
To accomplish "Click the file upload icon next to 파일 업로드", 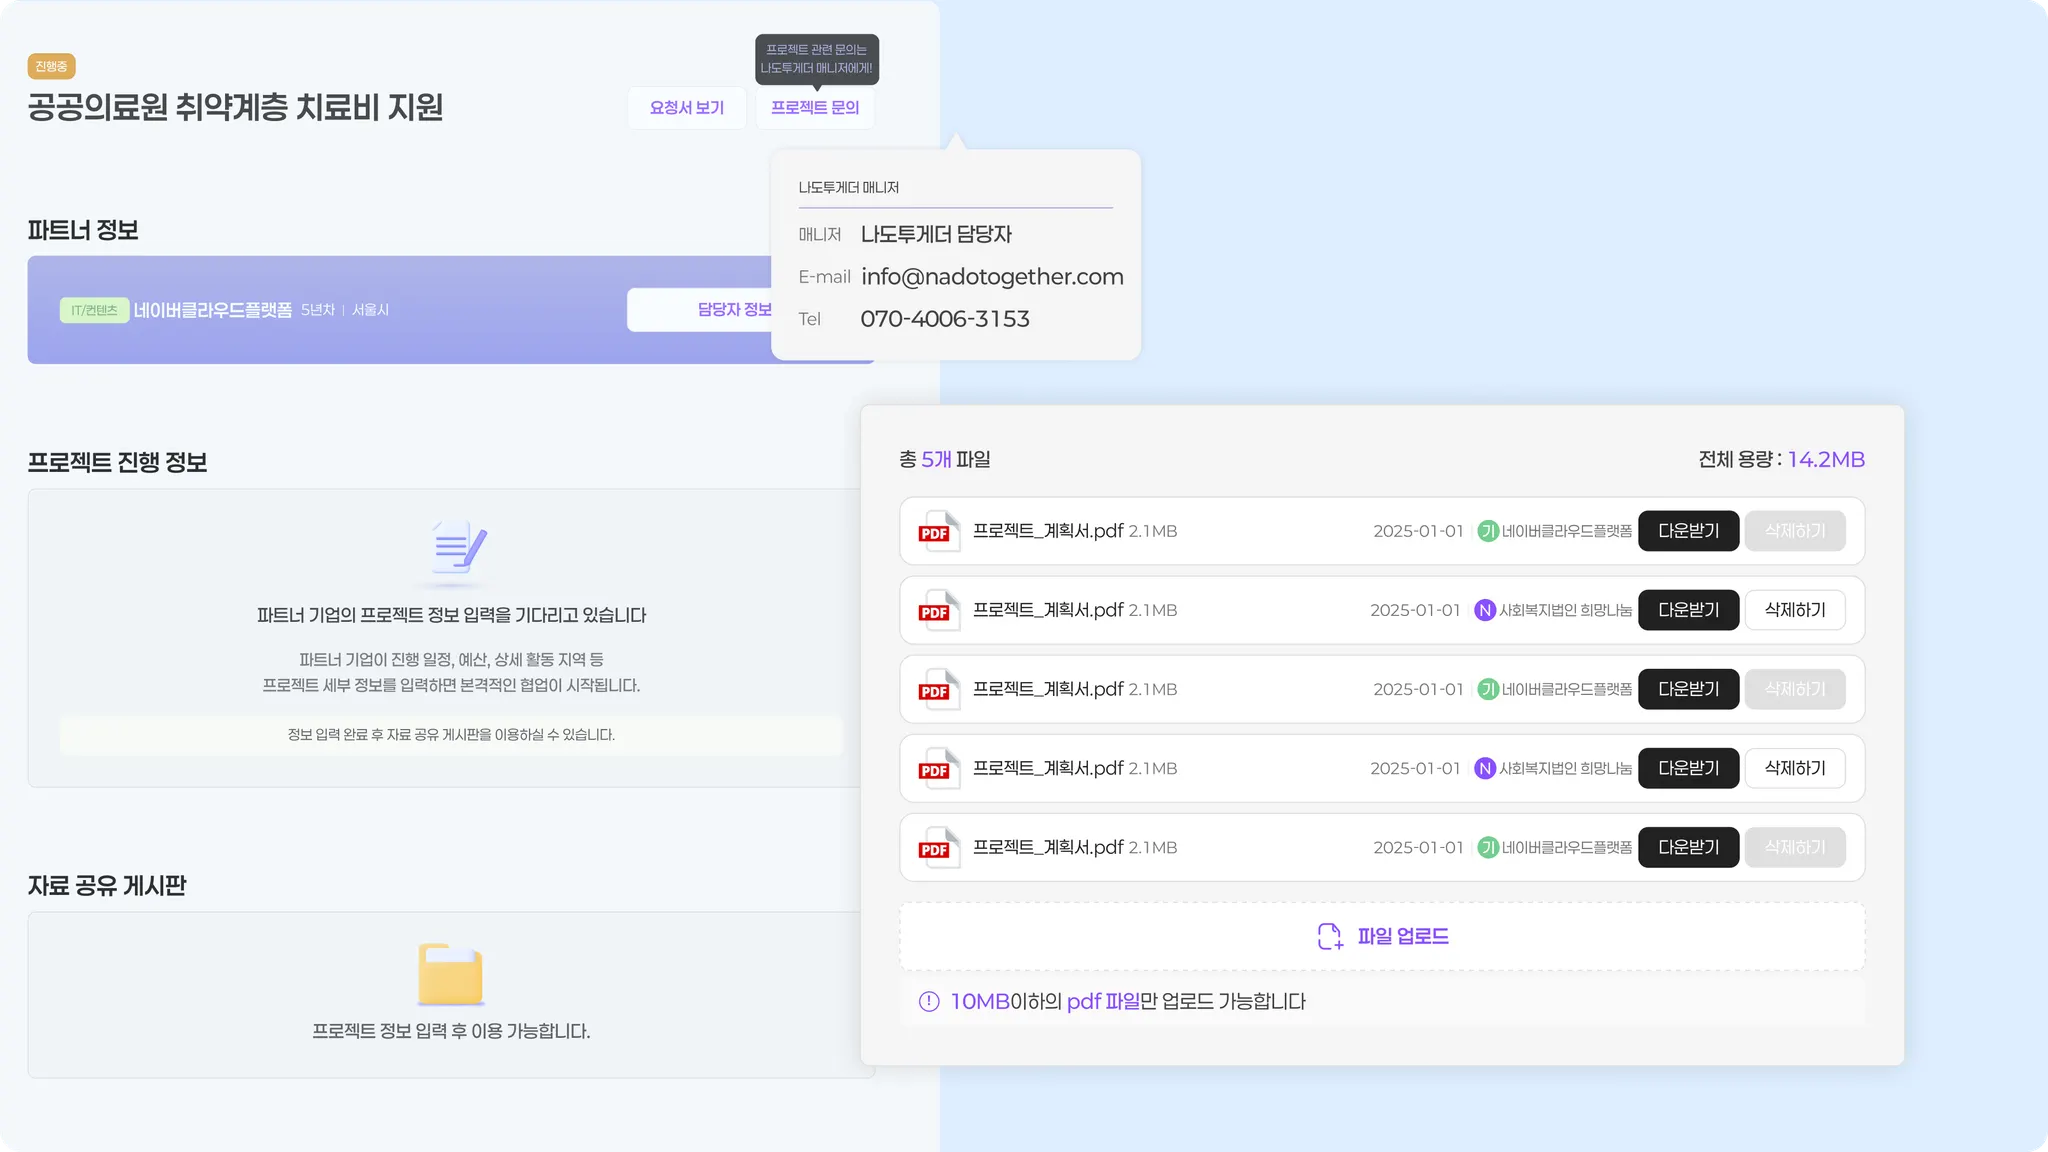I will coord(1329,936).
